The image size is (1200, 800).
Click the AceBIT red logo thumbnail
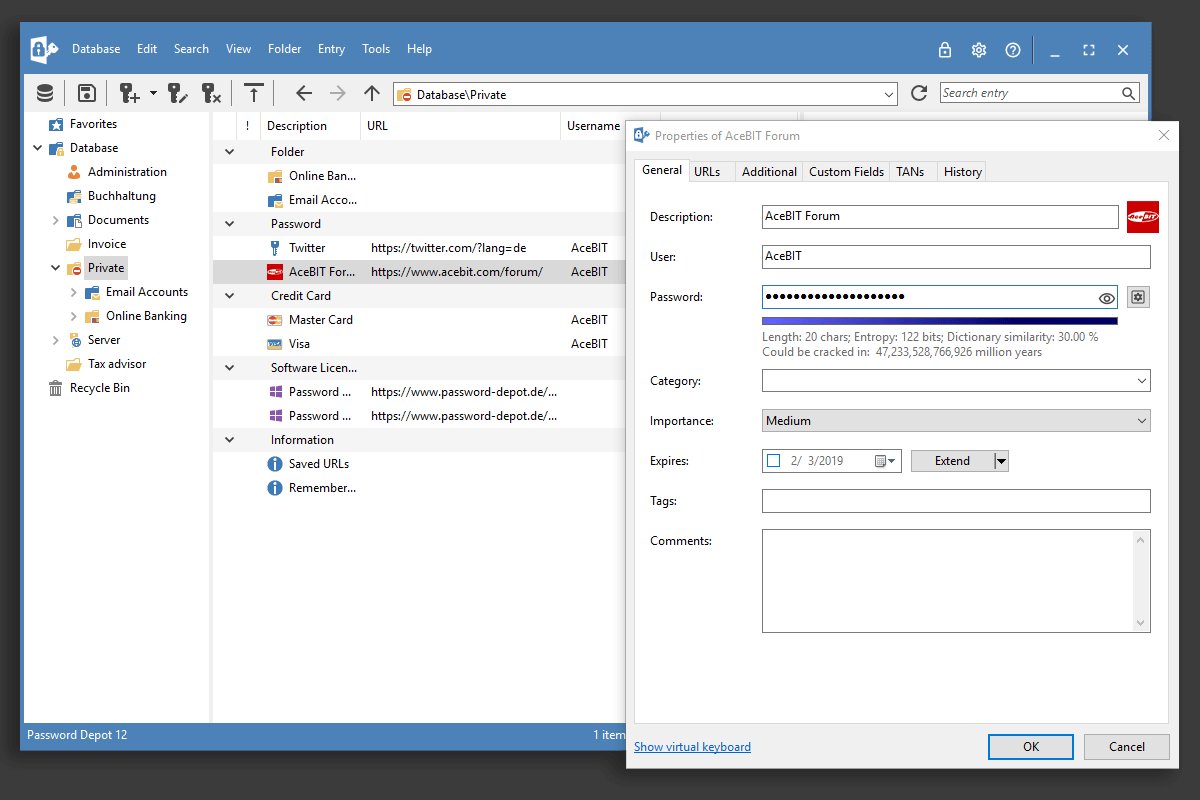[1143, 217]
